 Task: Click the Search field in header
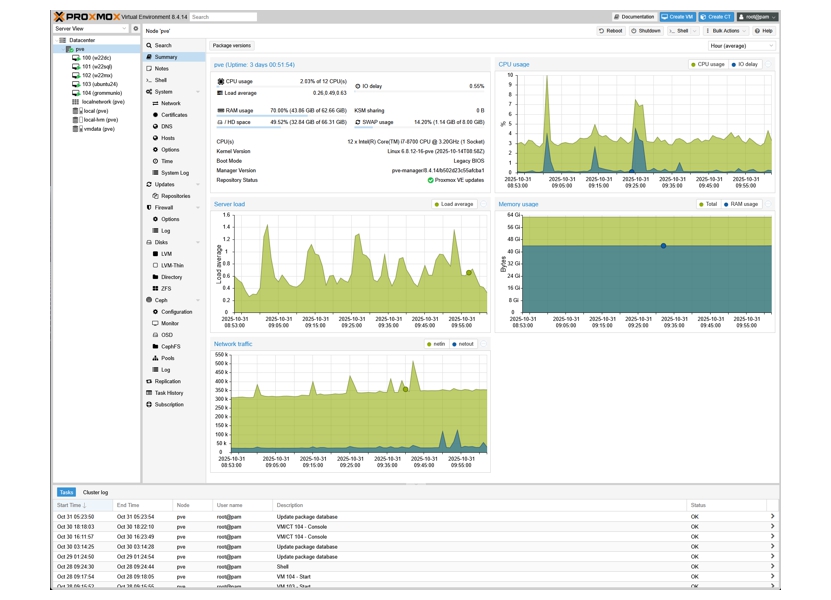pyautogui.click(x=223, y=17)
